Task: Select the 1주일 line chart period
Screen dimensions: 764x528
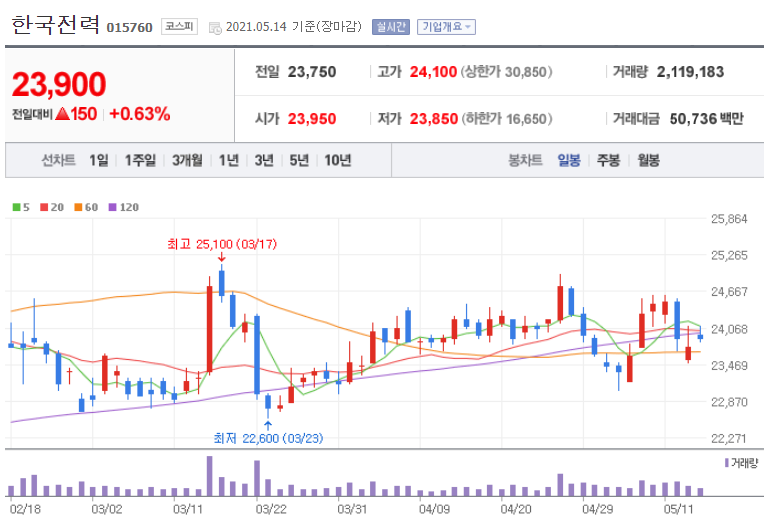Action: pos(140,160)
